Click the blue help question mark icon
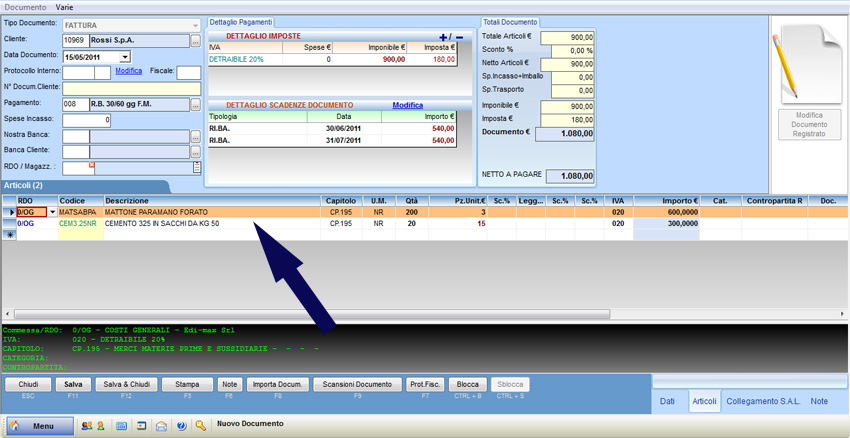 [x=181, y=426]
